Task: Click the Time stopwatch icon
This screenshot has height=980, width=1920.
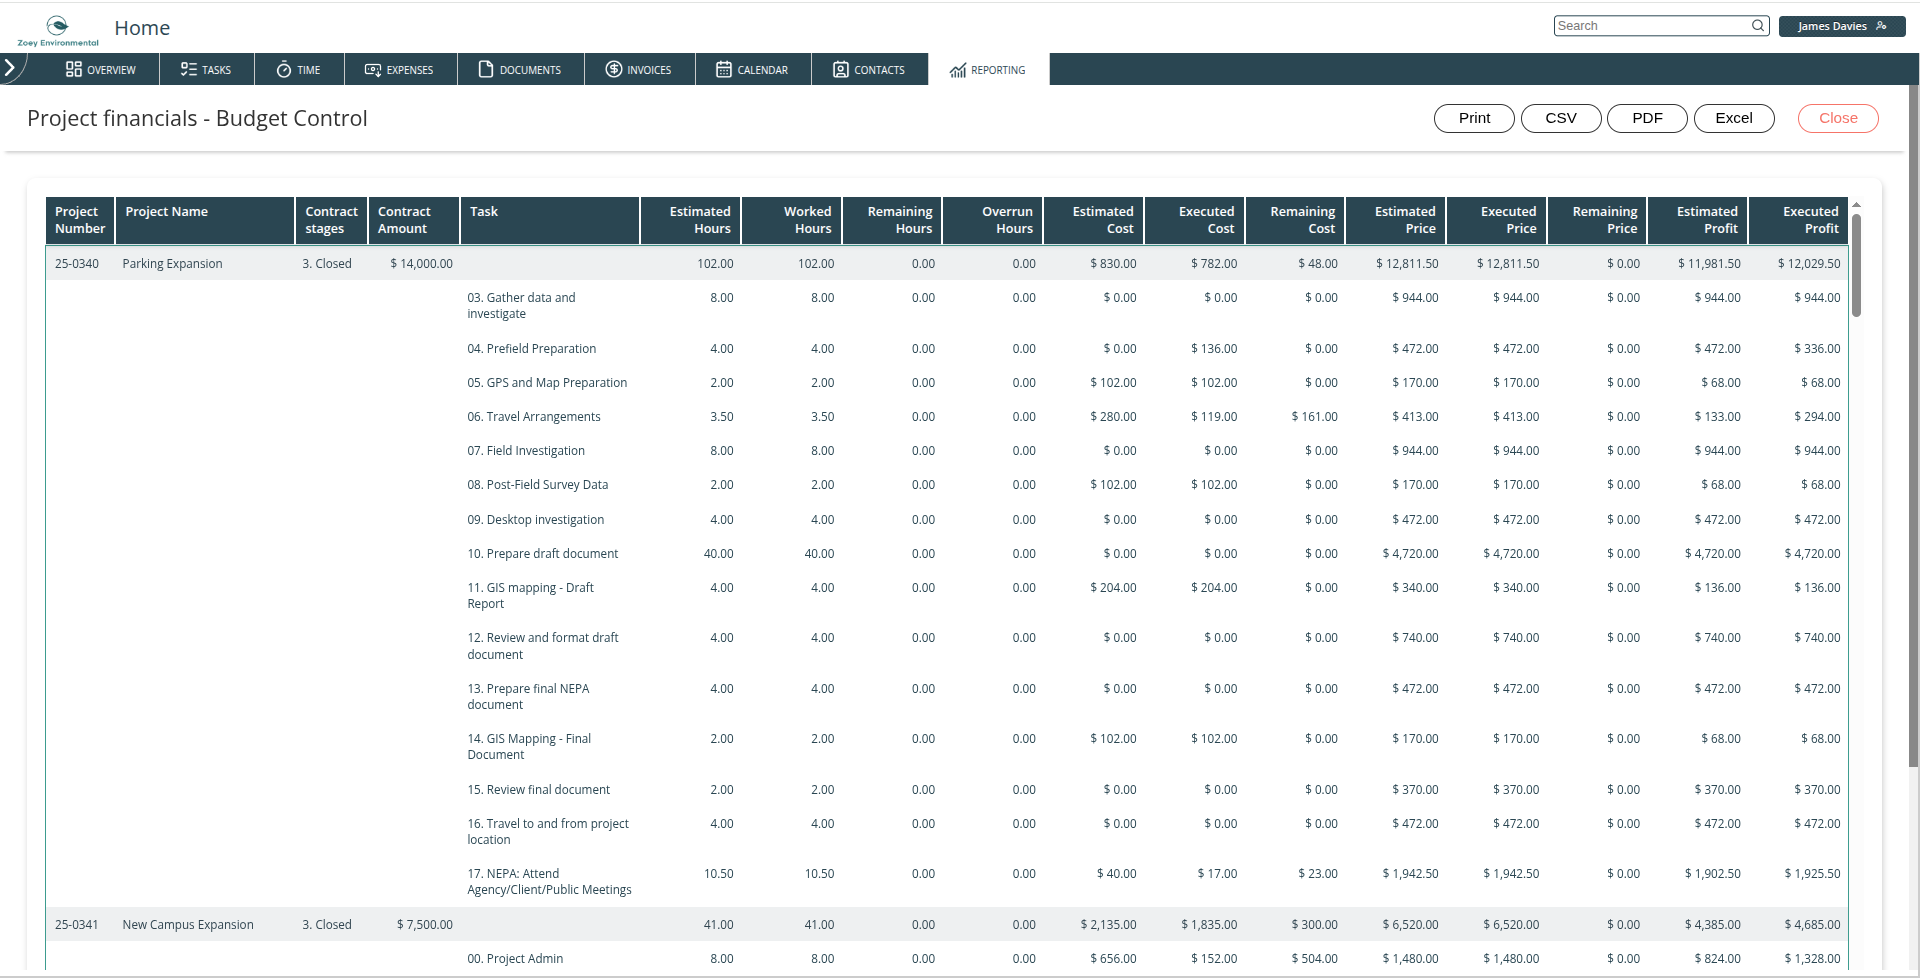Action: (x=284, y=69)
